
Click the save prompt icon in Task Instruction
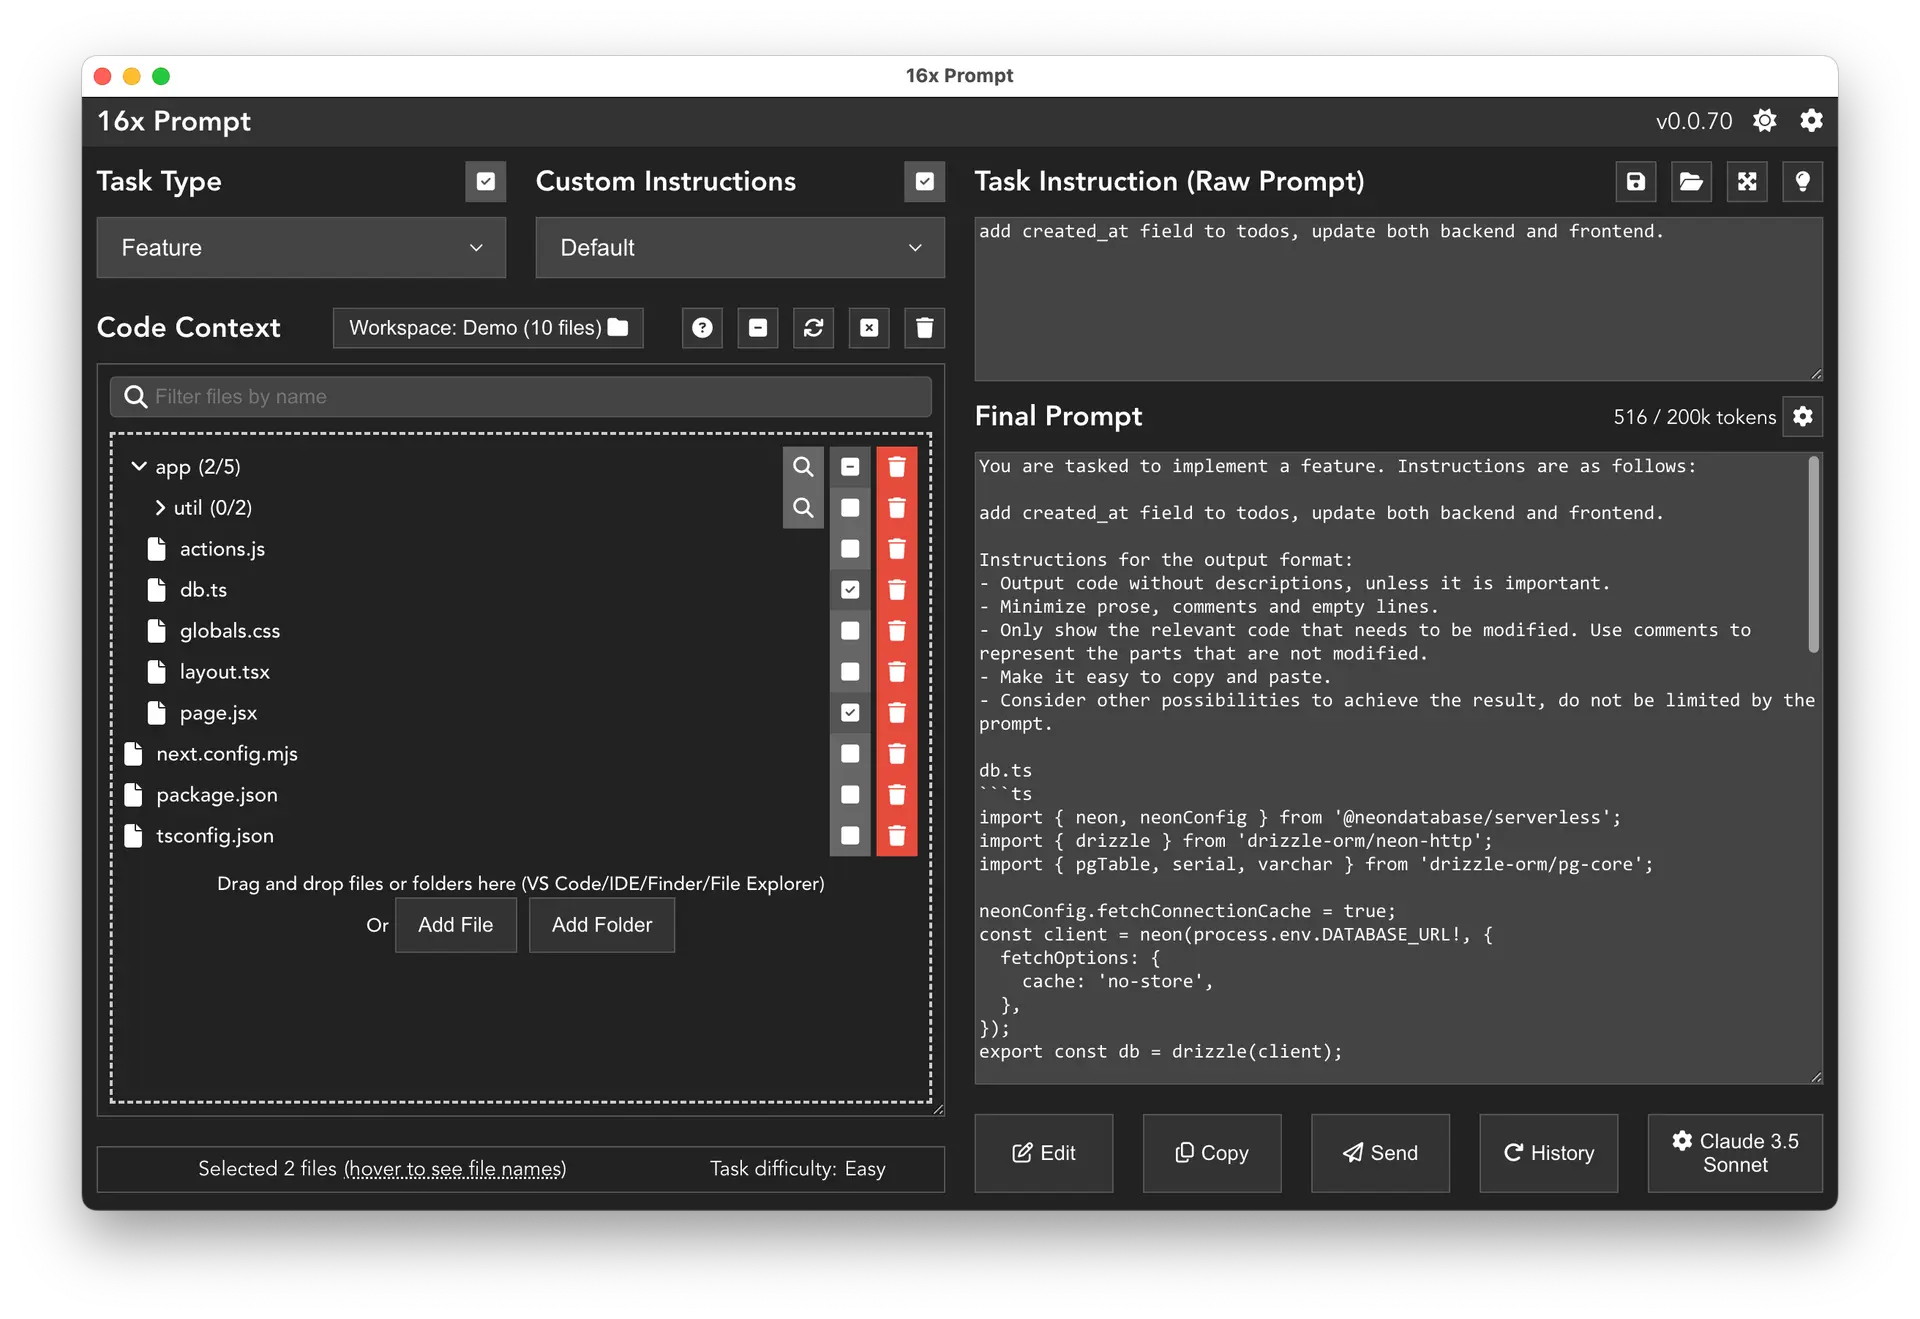[1636, 181]
